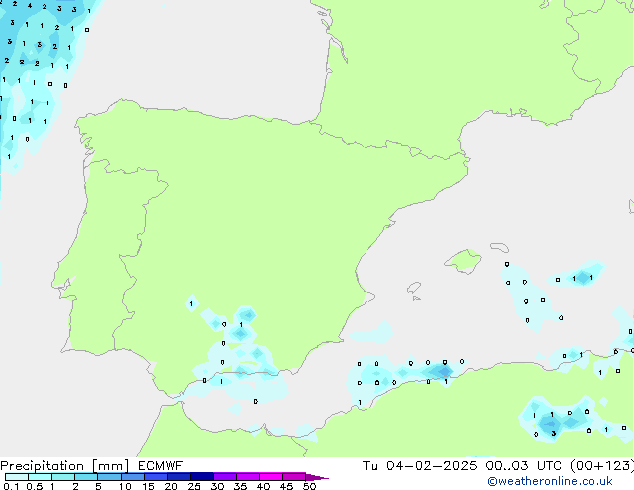
Task: Click the 20–25 mm legend color swatch
Action: point(178,477)
